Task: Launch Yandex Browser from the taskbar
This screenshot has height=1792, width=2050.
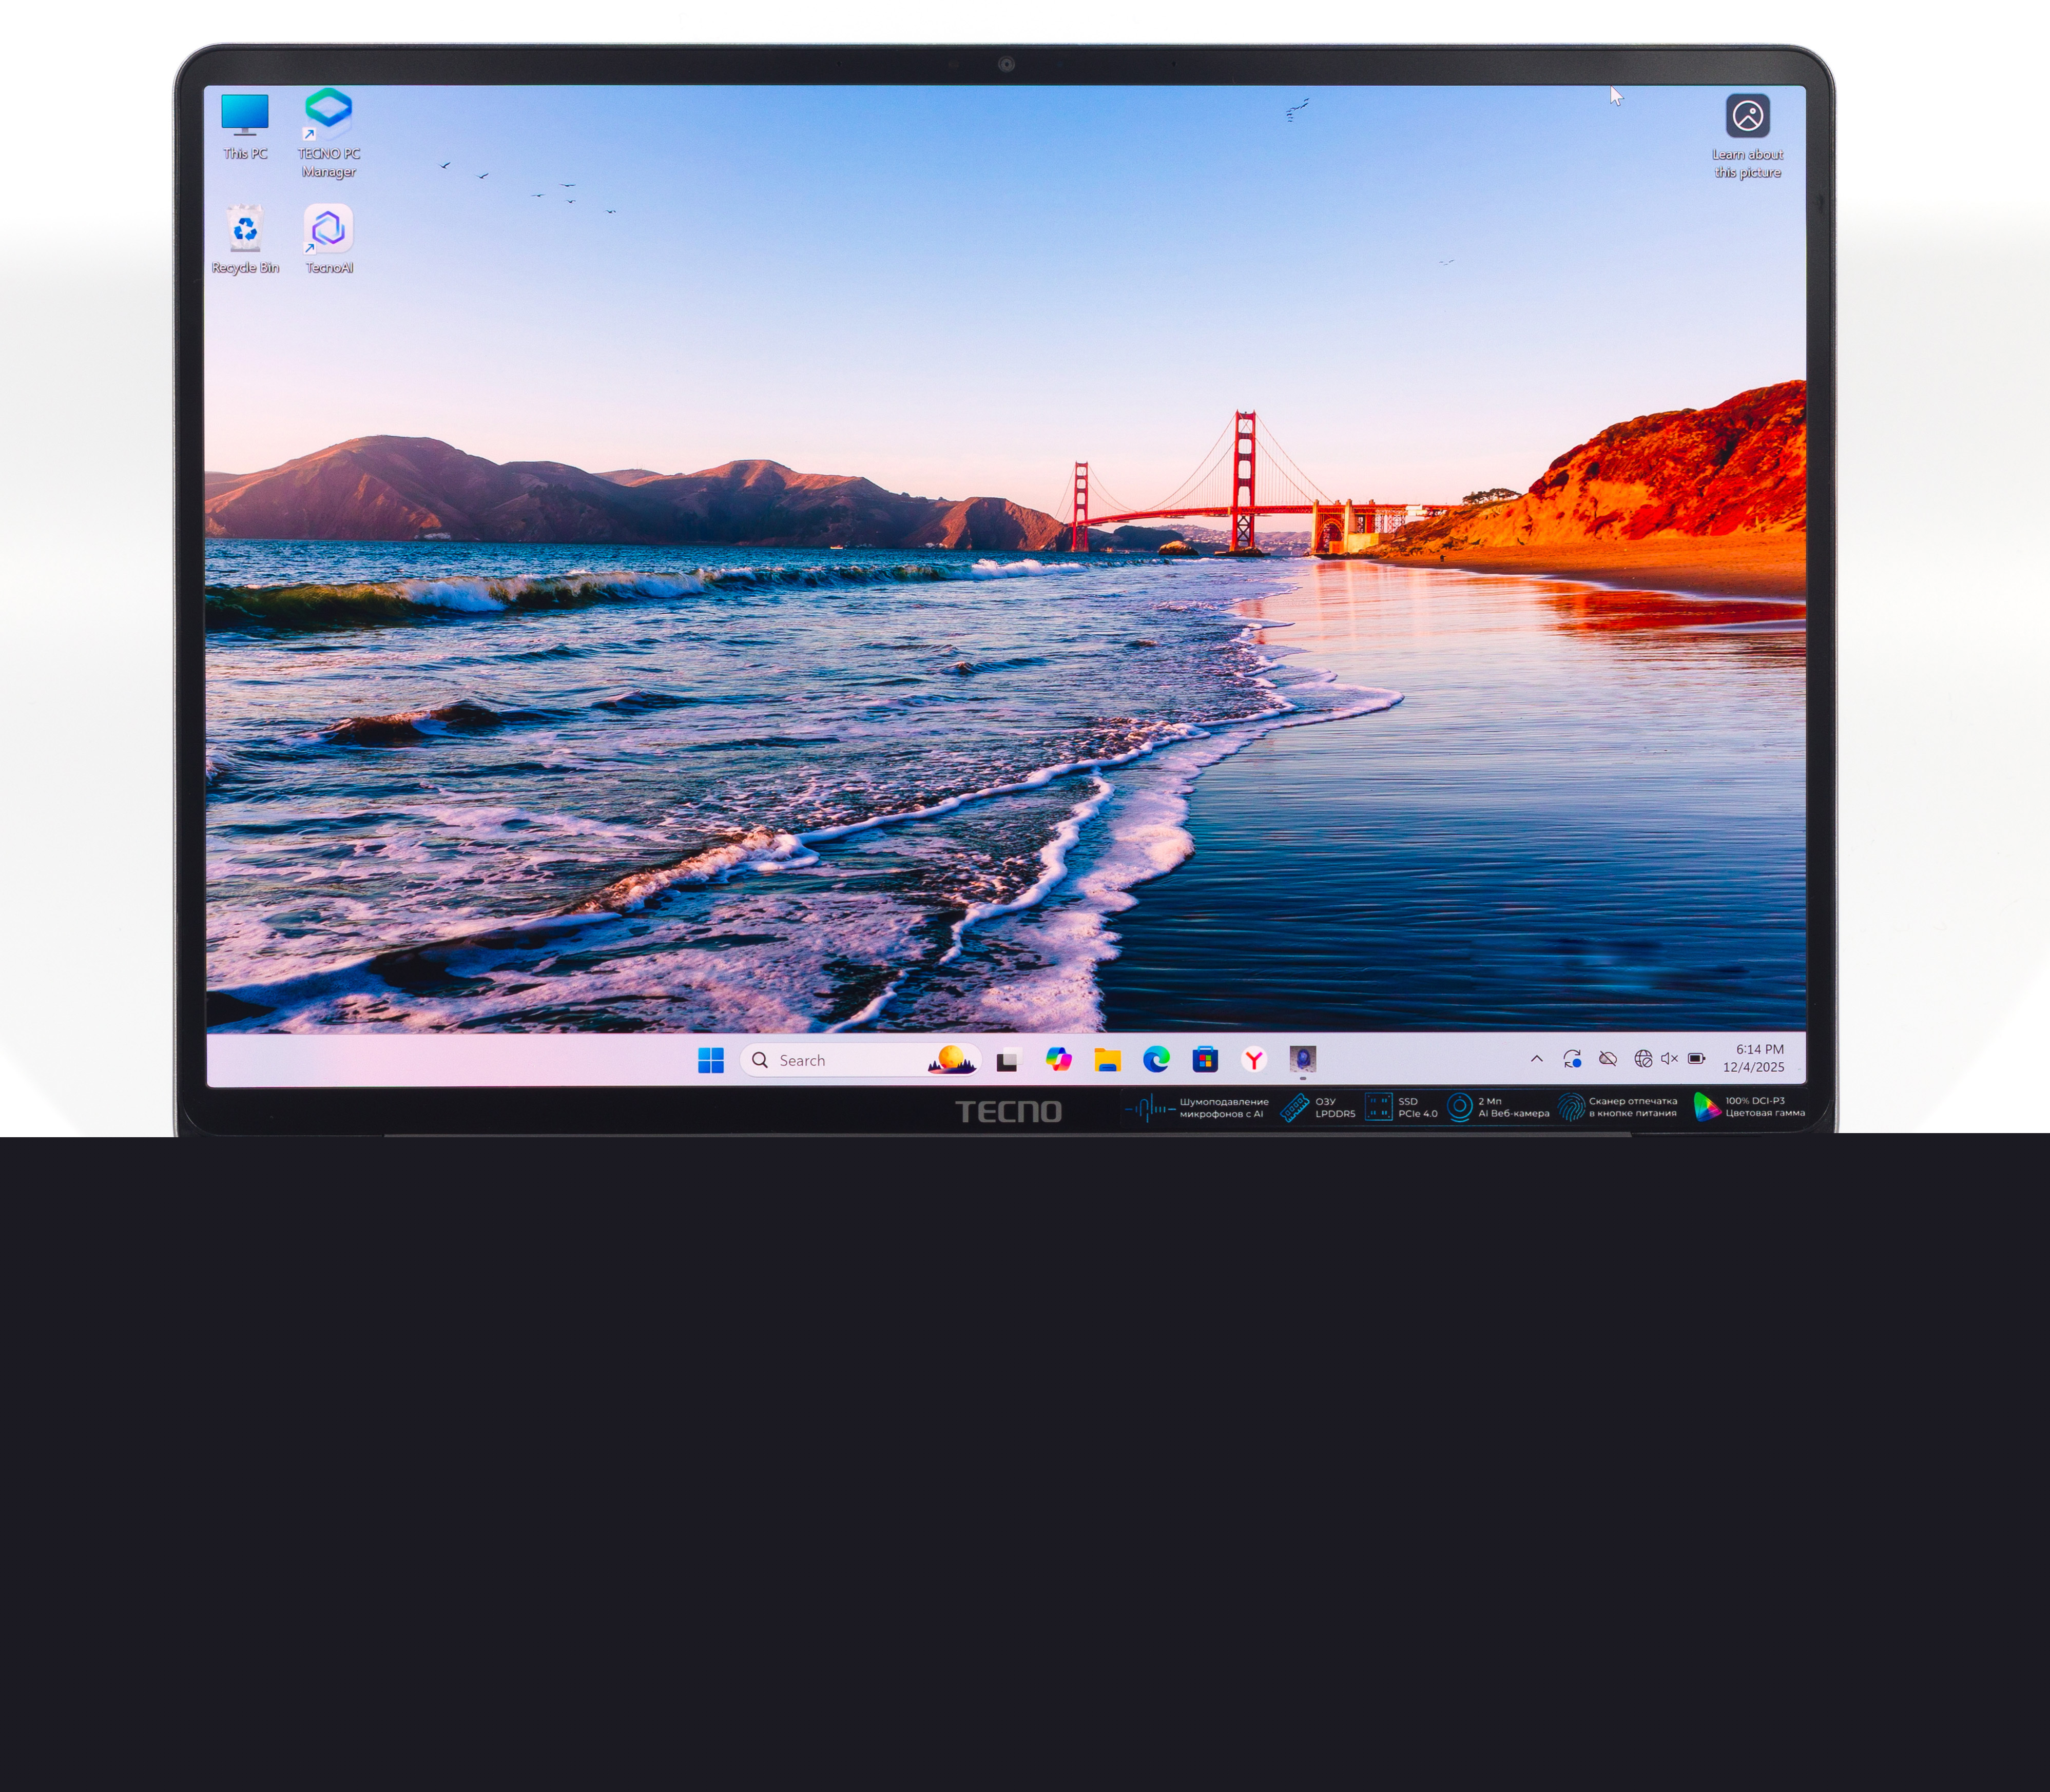Action: [1254, 1060]
